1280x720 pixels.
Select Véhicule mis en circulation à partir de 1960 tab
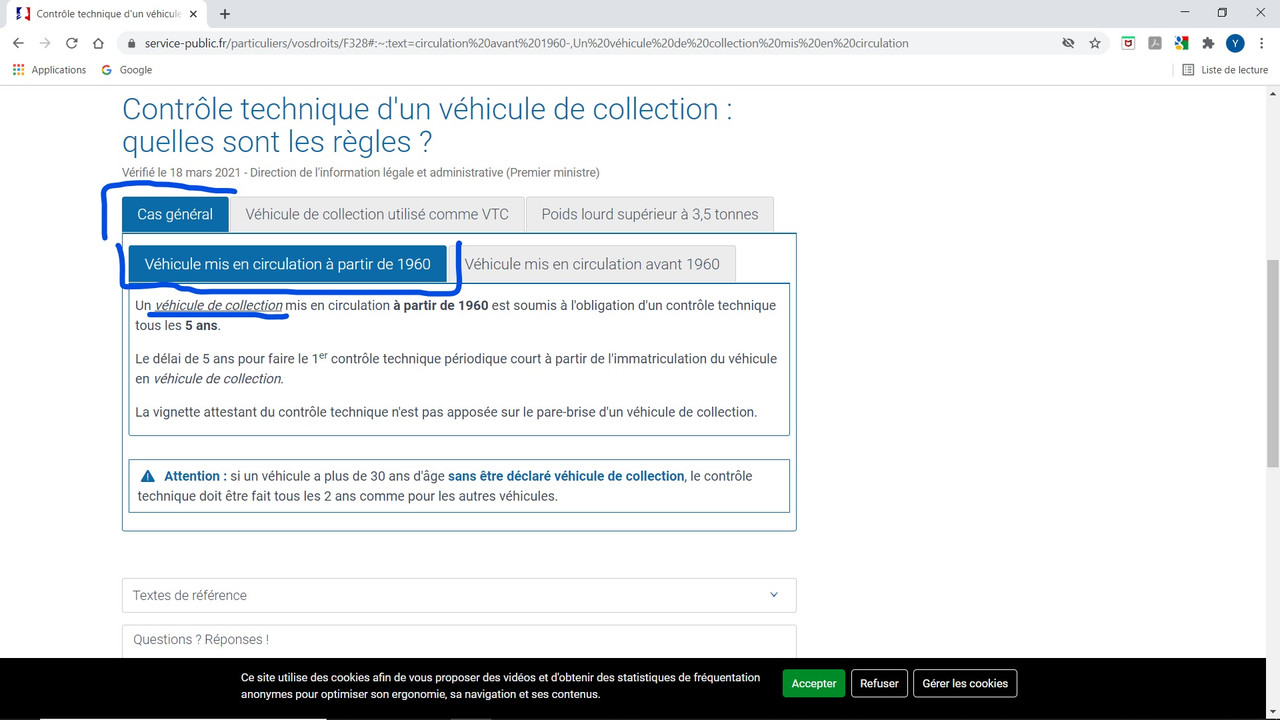pyautogui.click(x=288, y=264)
